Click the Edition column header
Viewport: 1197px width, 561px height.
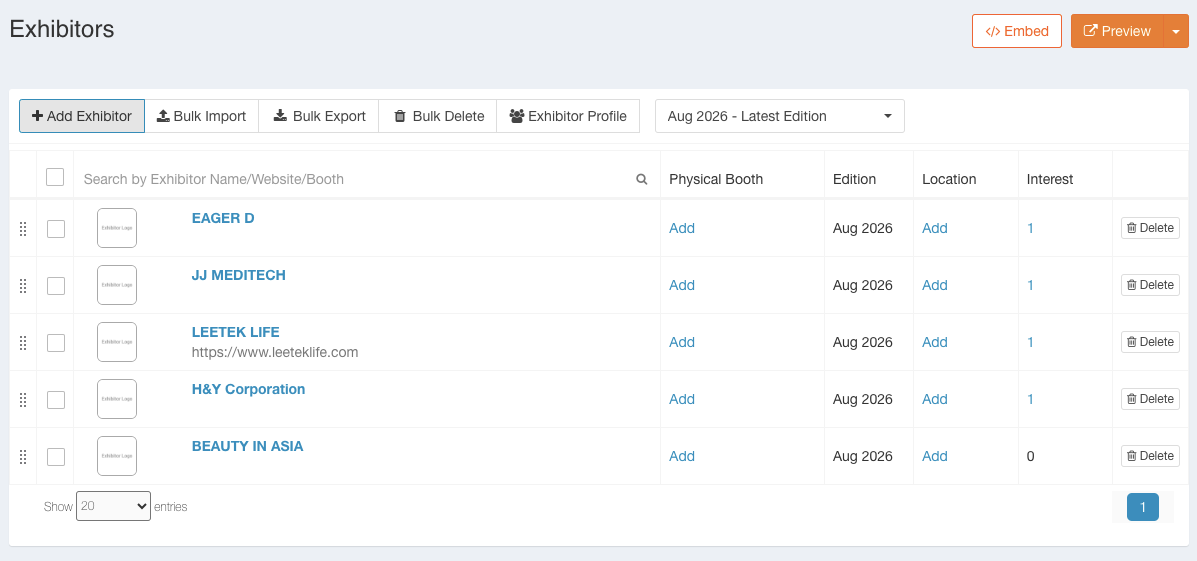click(854, 179)
